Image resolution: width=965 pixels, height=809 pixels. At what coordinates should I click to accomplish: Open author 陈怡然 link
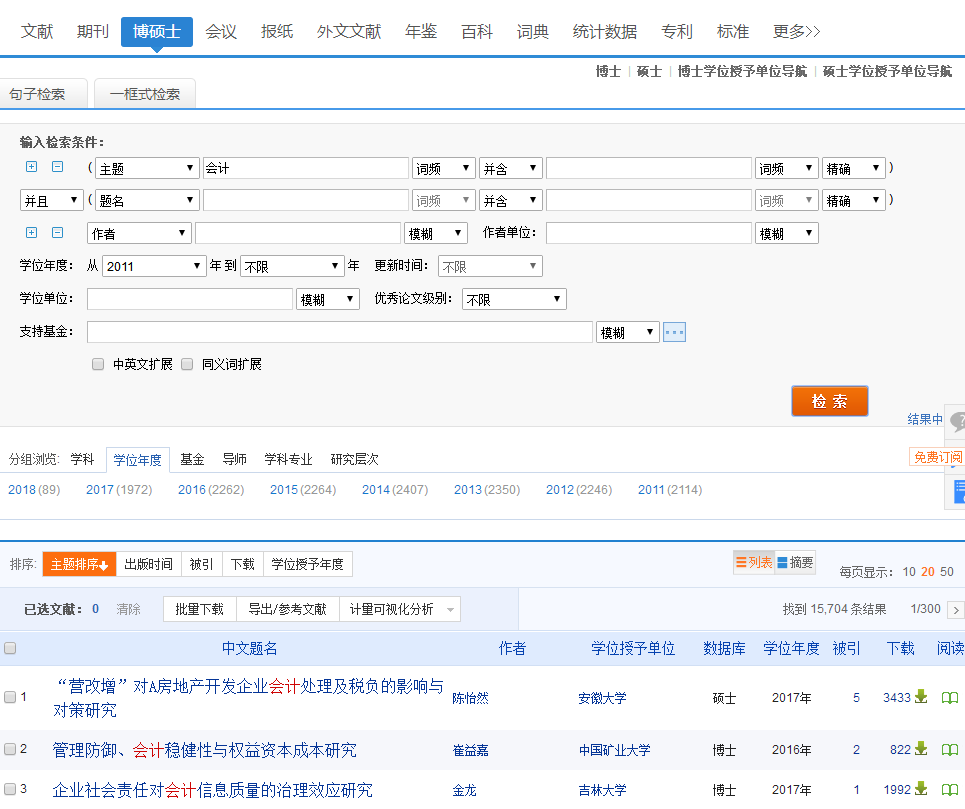point(470,698)
